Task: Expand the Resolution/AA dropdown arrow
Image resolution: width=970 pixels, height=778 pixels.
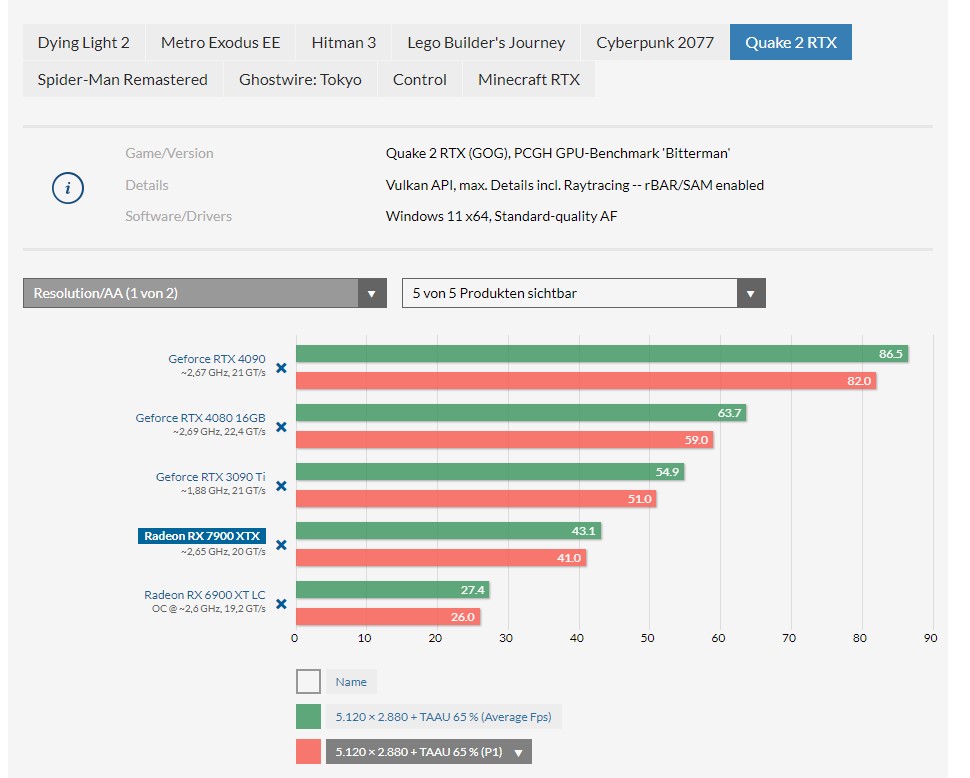Action: click(x=372, y=293)
